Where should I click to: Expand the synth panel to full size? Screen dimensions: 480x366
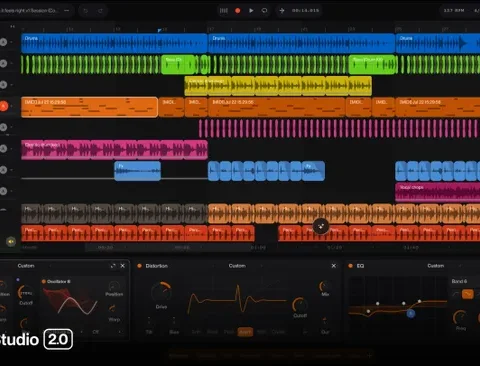(x=113, y=266)
